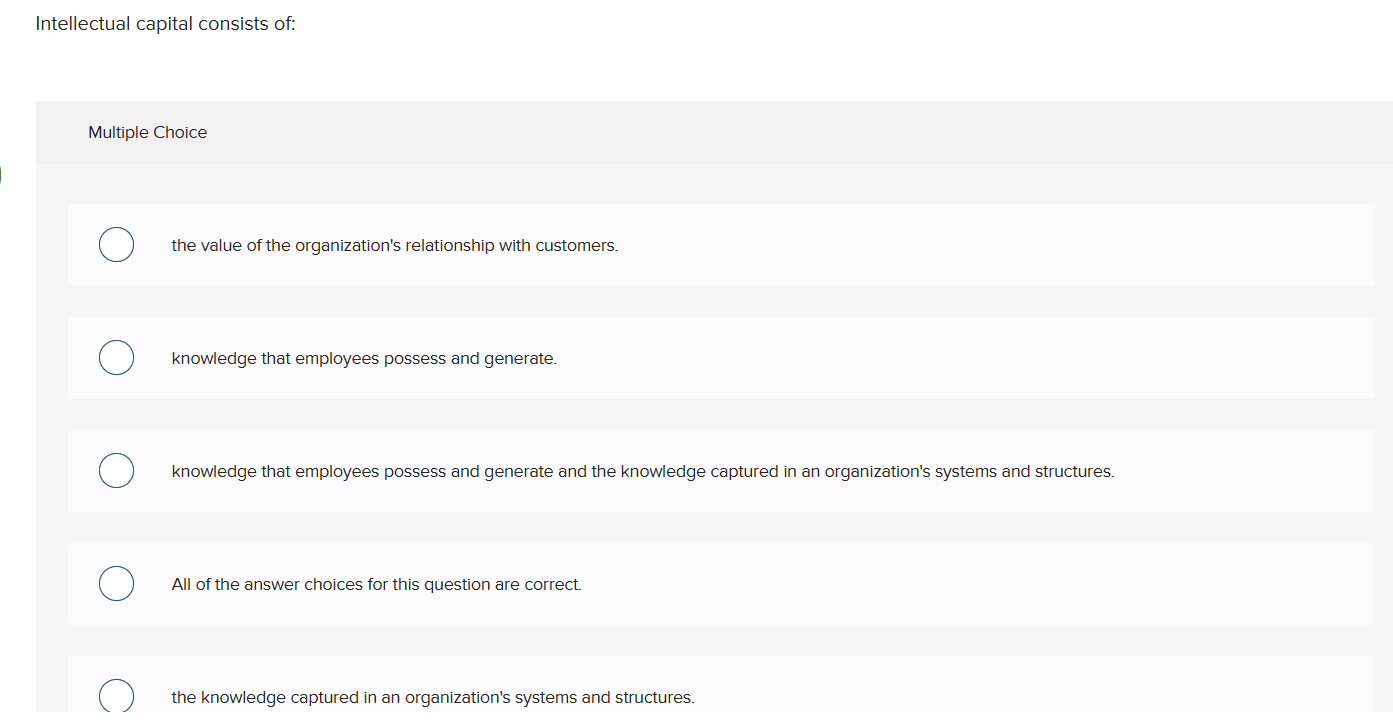The height and width of the screenshot is (727, 1393).
Task: Click the 'Multiple Choice' header label
Action: pyautogui.click(x=147, y=132)
